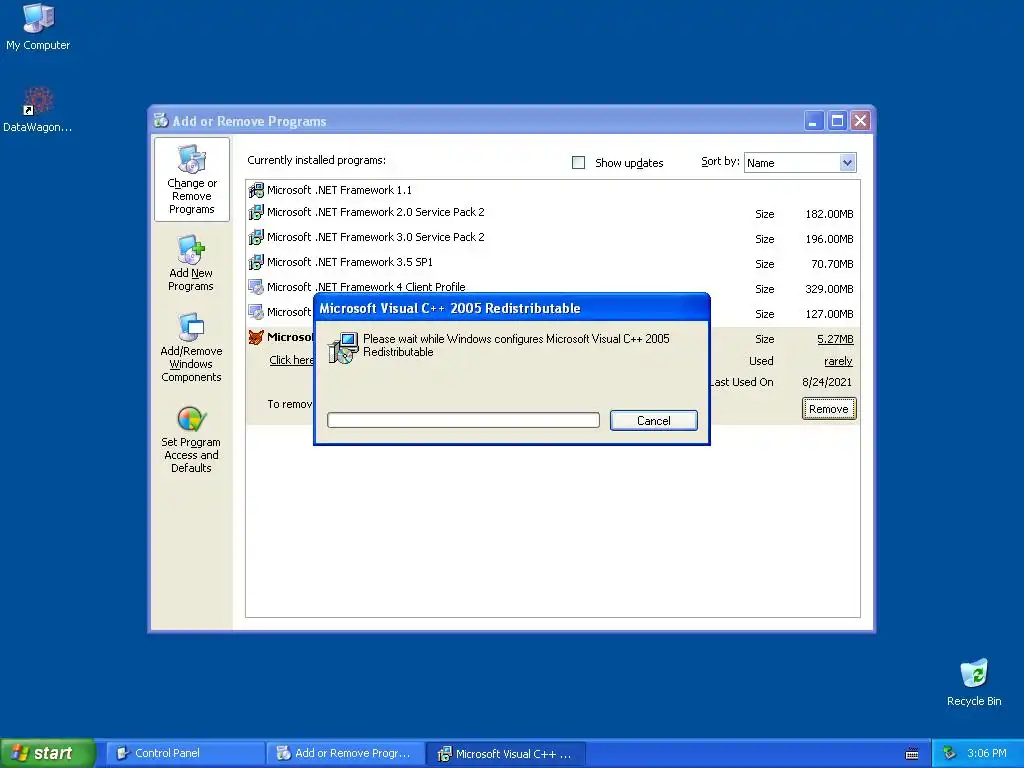1024x768 pixels.
Task: Open Set Program Access and Defaults
Action: tap(191, 439)
